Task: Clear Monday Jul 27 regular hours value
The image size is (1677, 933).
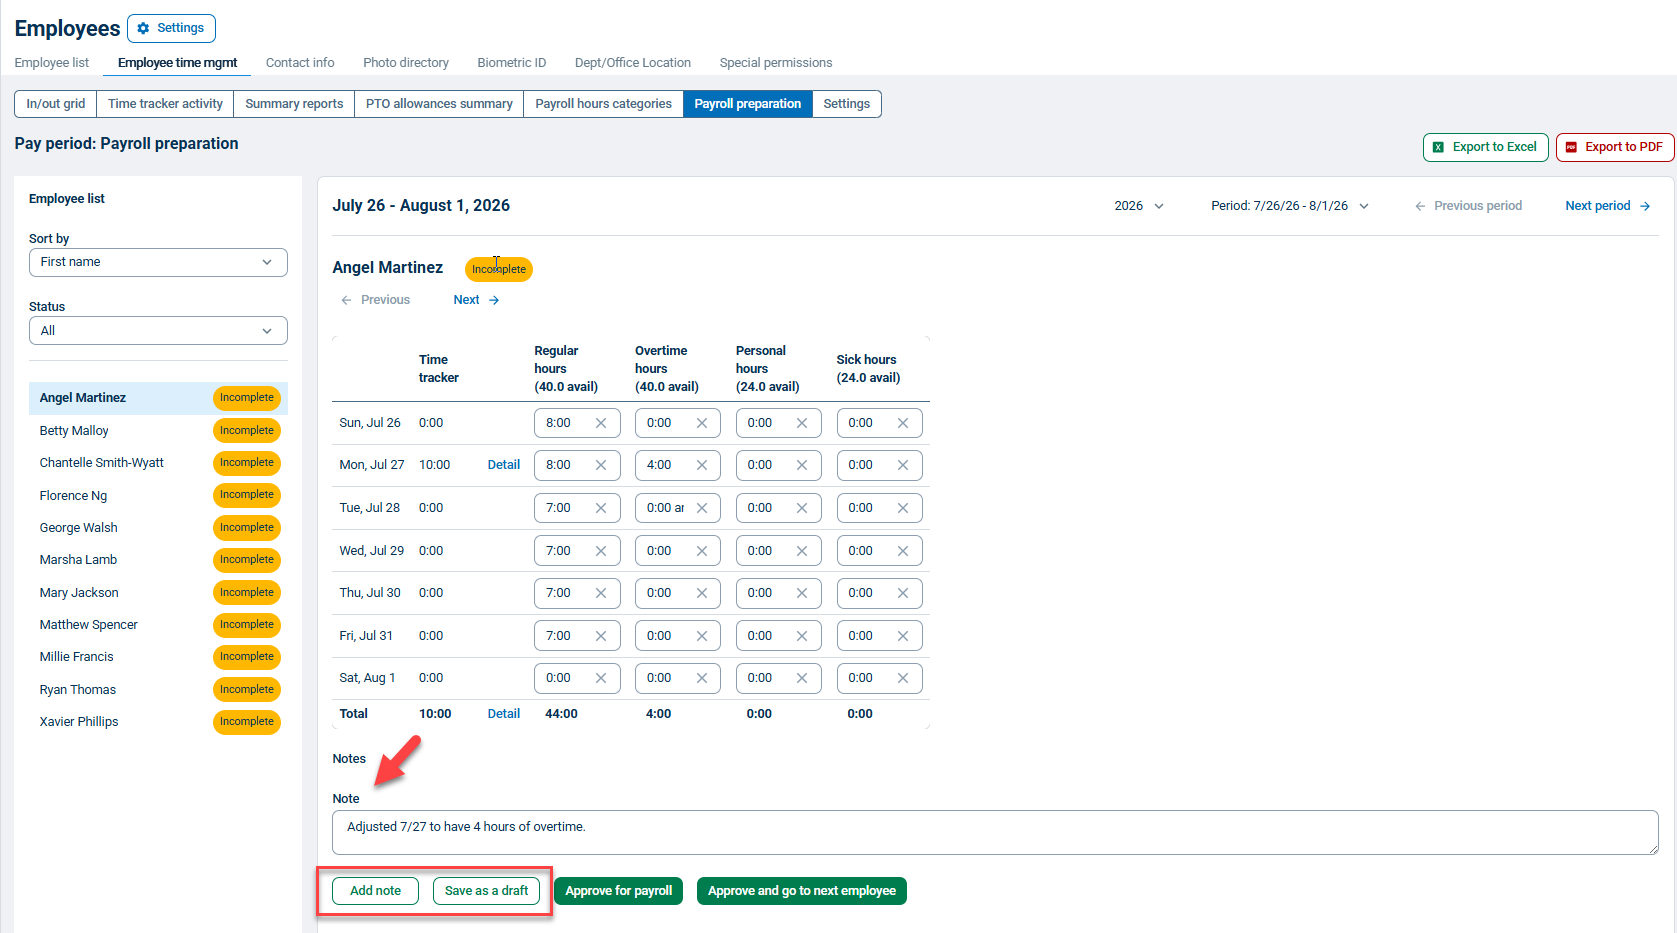Action: [x=601, y=465]
